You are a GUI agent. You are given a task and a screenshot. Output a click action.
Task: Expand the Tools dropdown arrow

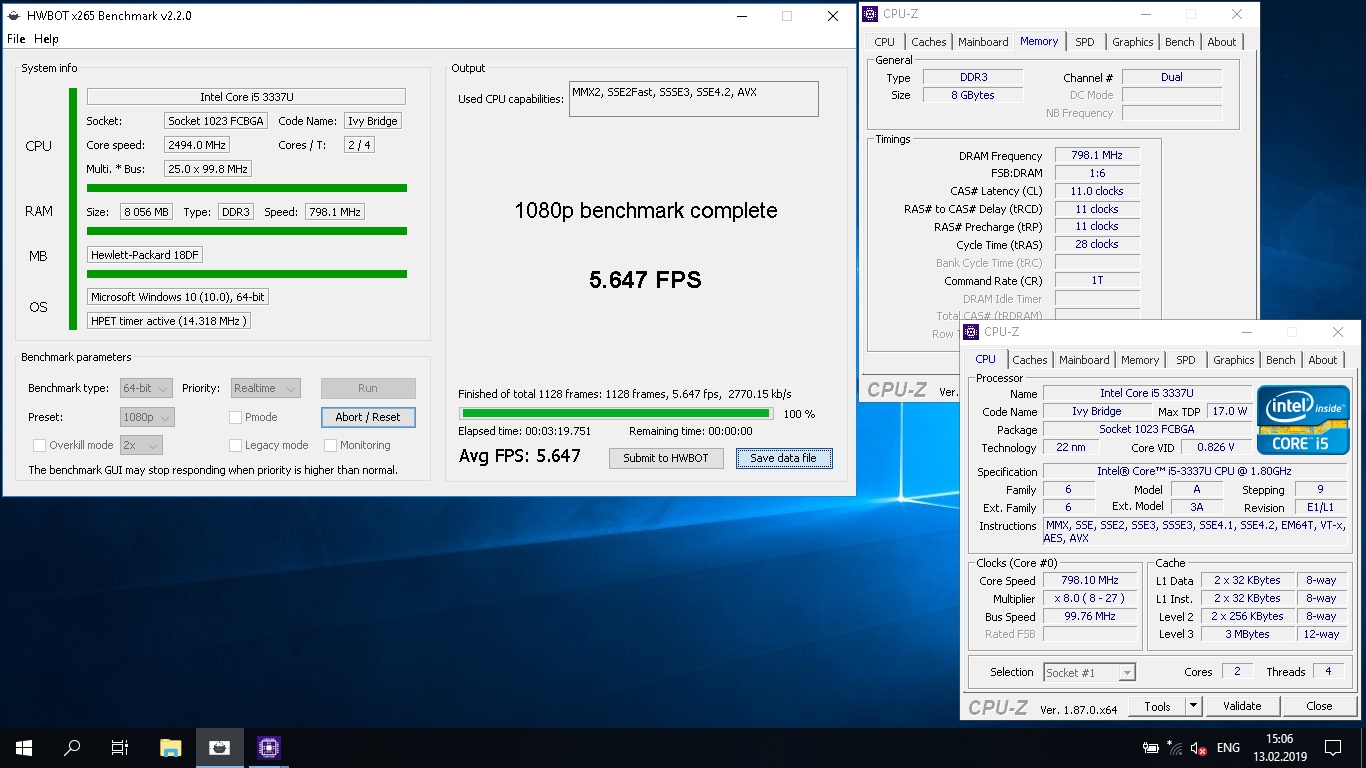(x=1193, y=706)
